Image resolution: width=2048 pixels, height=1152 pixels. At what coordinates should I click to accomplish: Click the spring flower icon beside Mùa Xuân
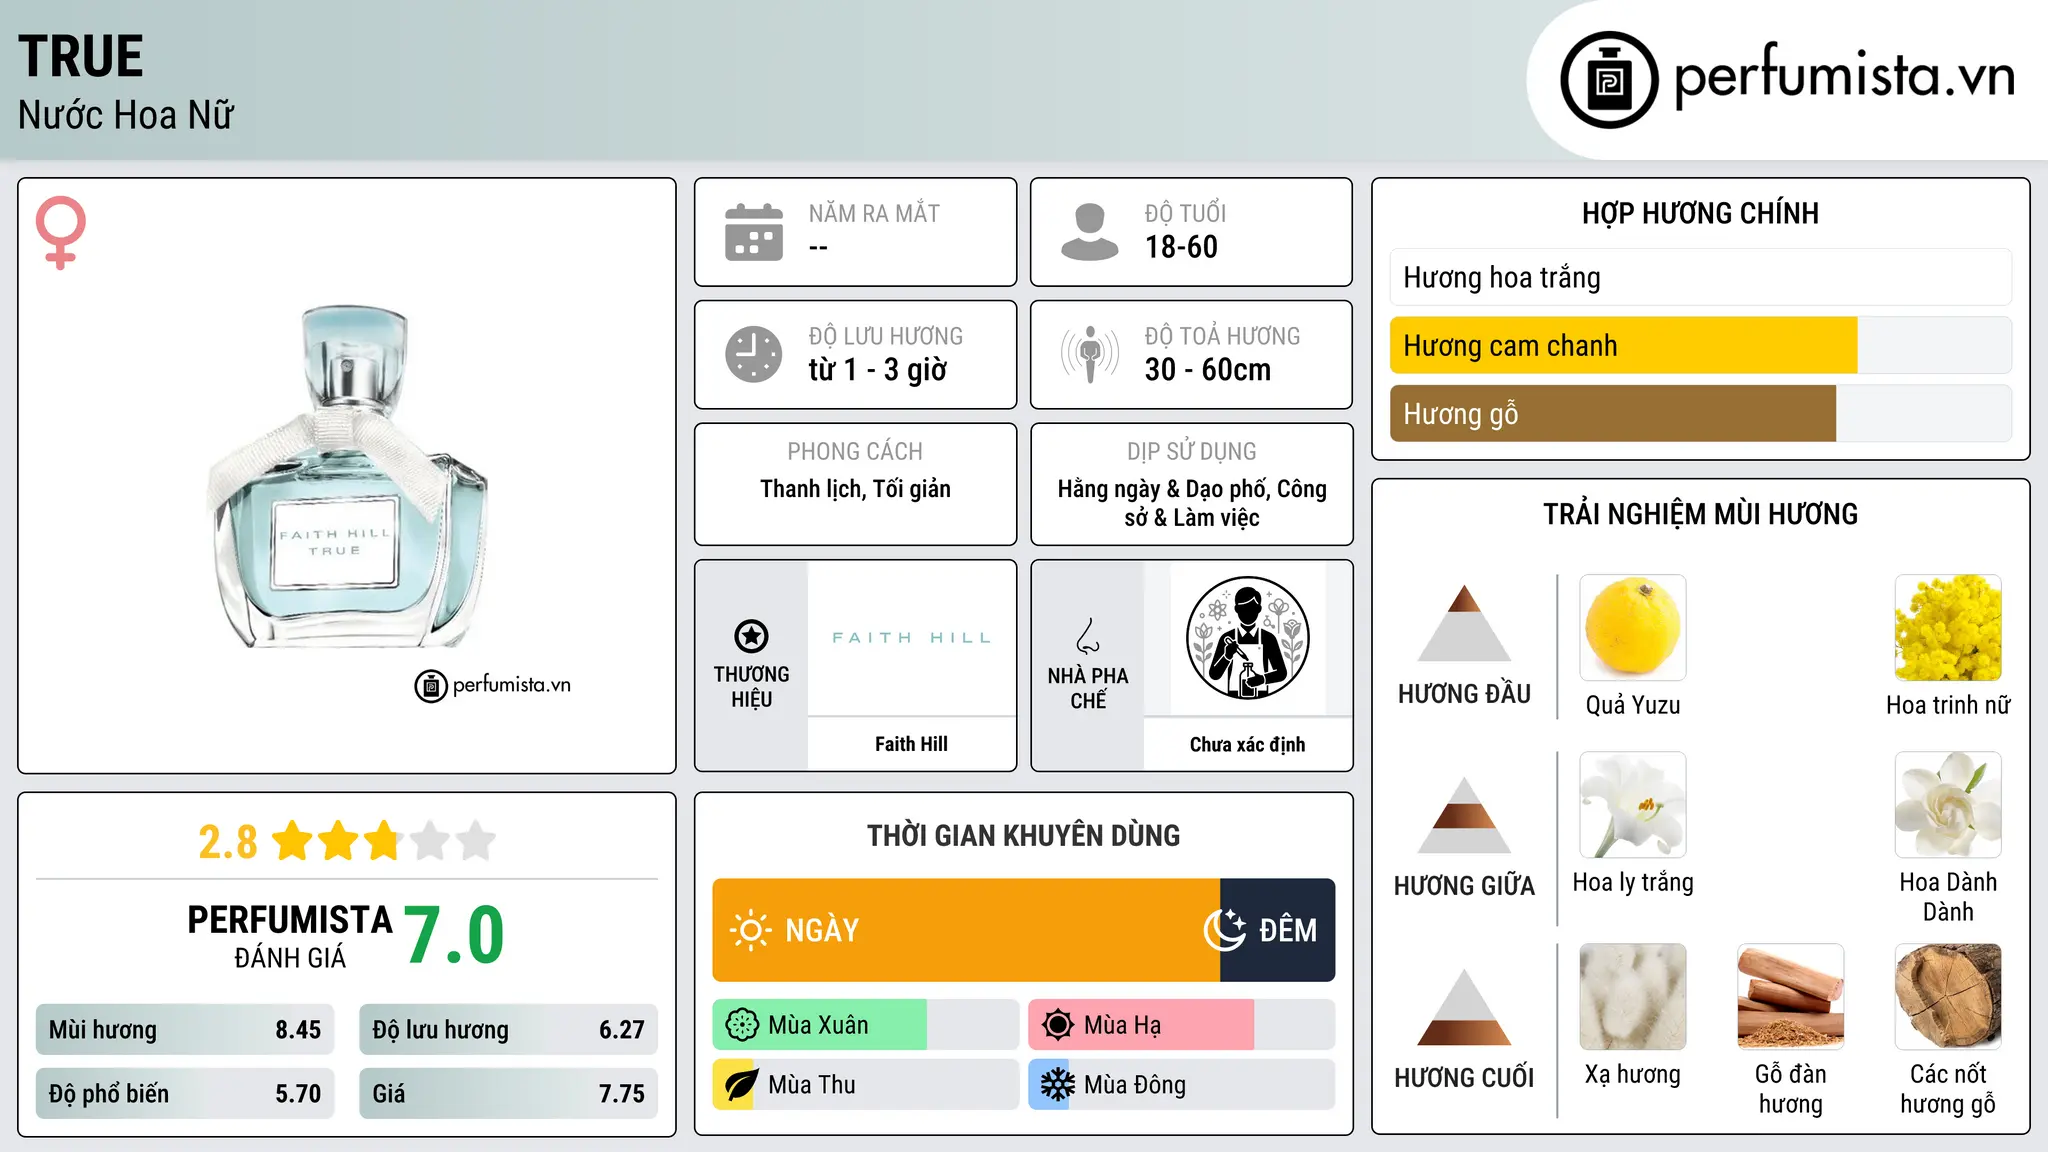742,1025
